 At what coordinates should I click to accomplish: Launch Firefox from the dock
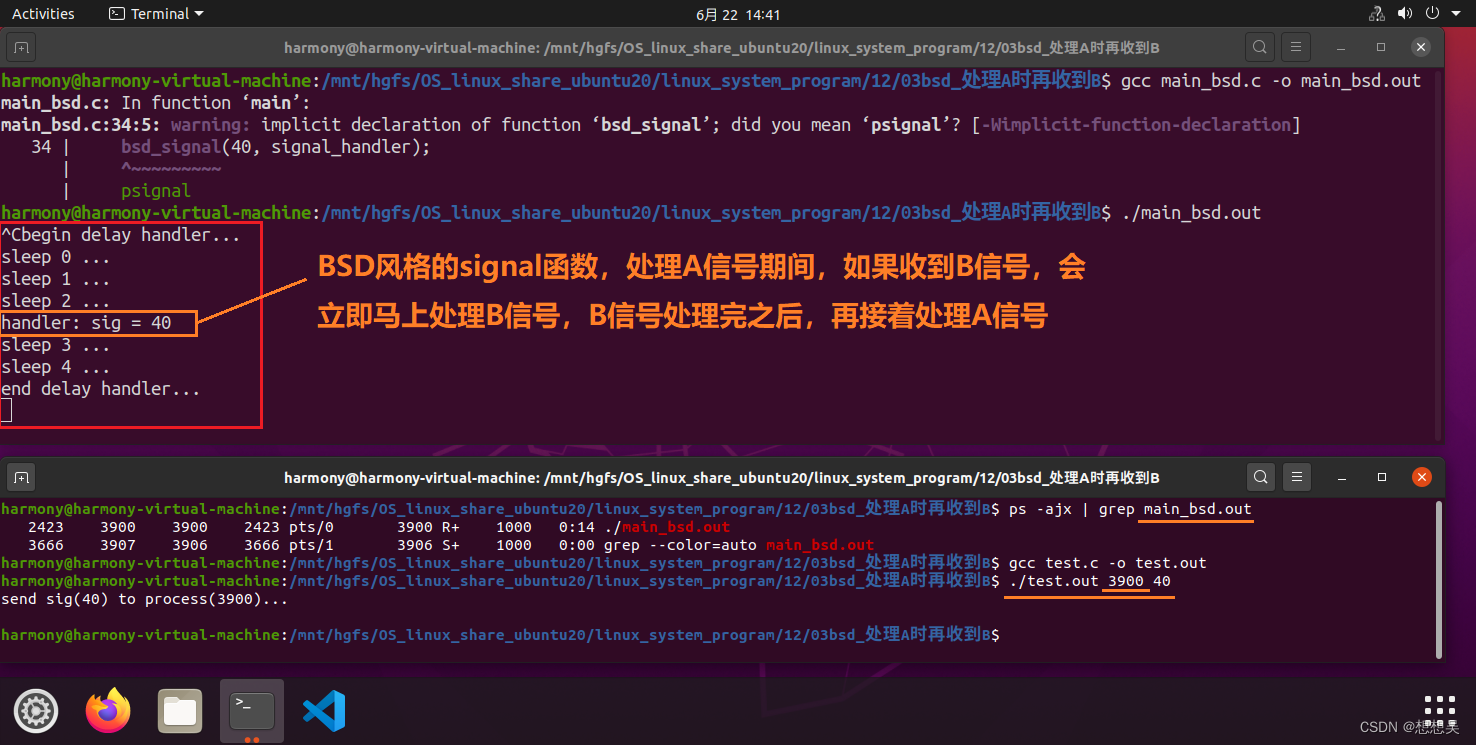click(x=108, y=711)
